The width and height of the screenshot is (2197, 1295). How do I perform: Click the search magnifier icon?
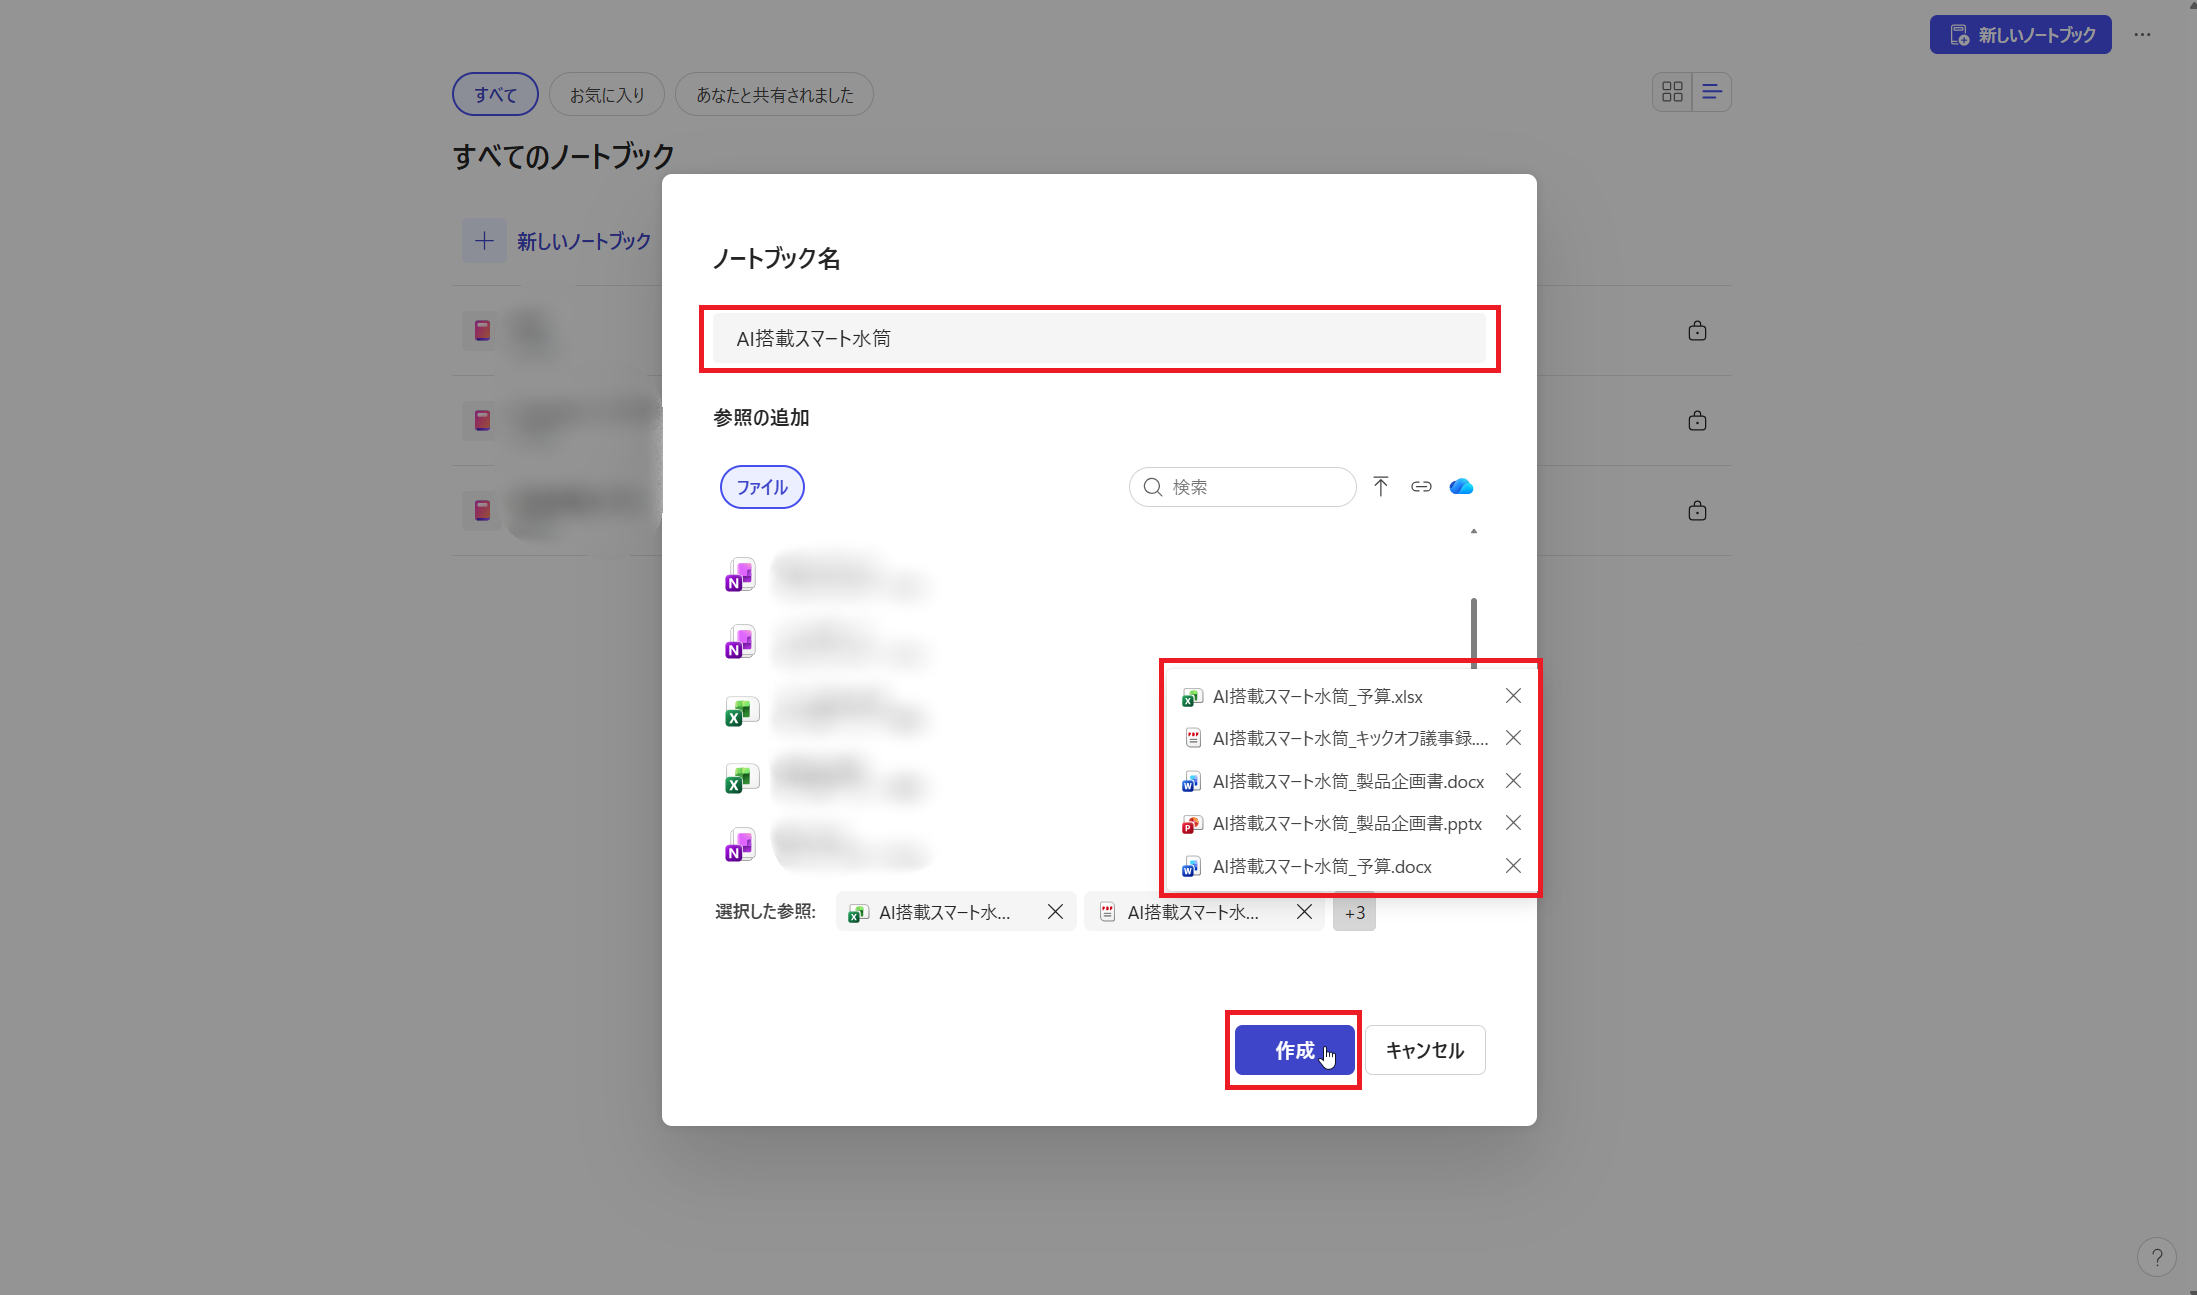(1154, 487)
